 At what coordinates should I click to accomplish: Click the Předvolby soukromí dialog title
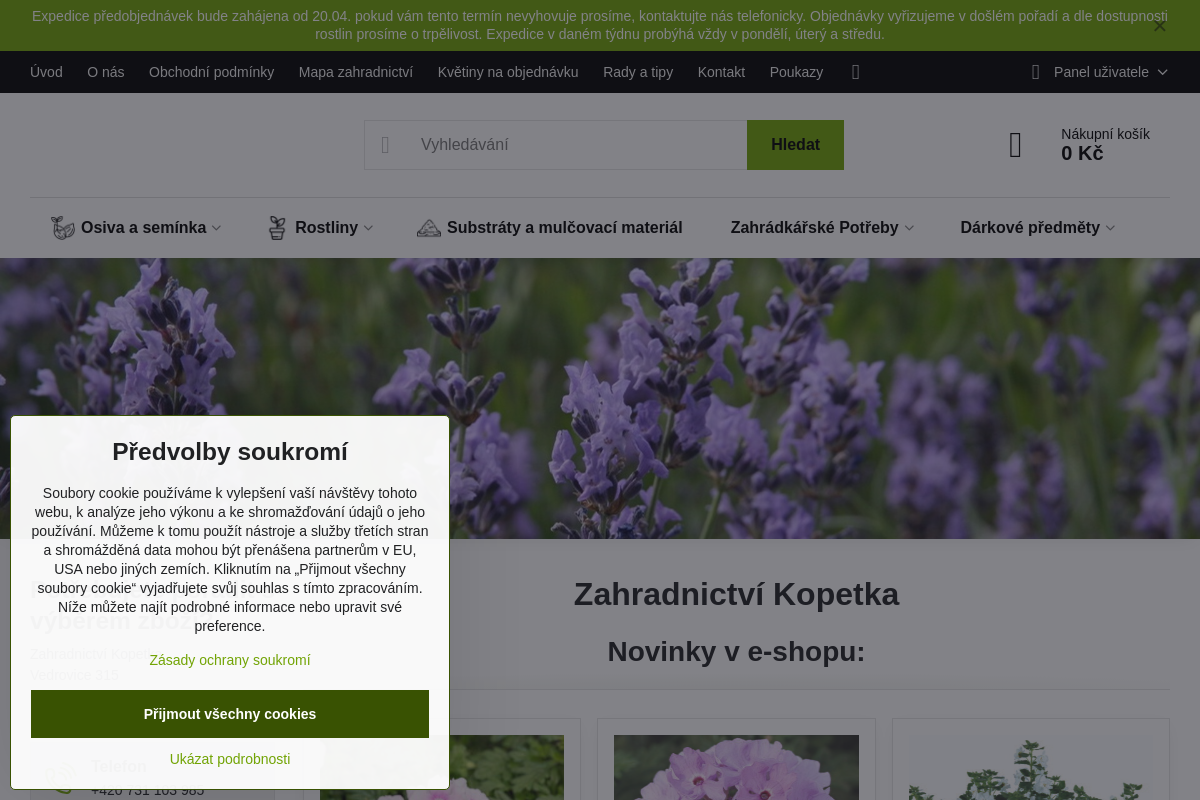pyautogui.click(x=230, y=451)
